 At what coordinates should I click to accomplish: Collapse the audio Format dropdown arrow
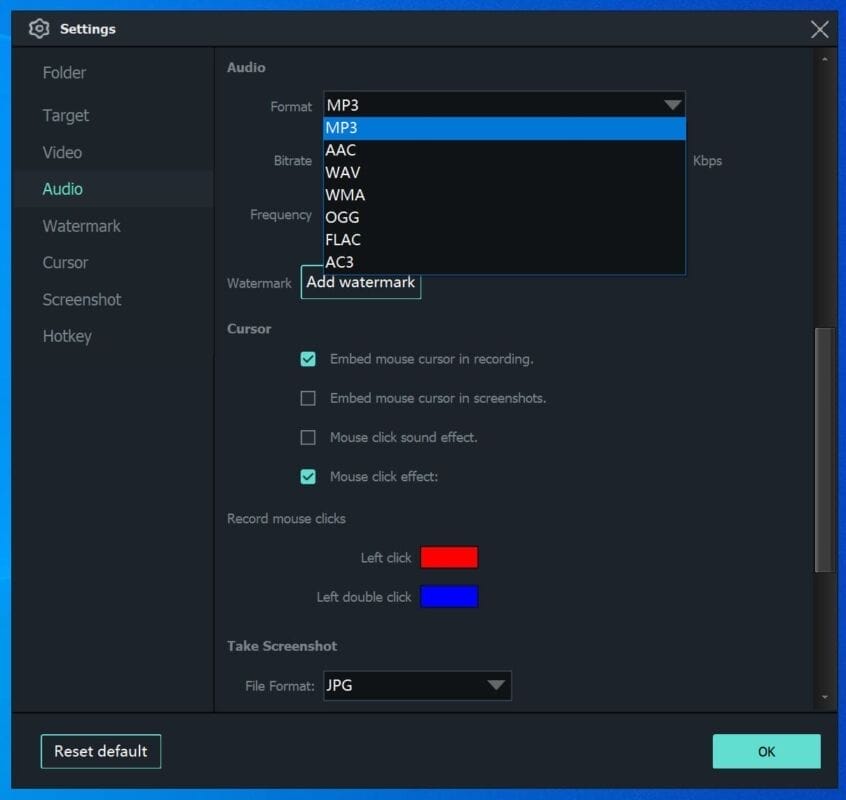pyautogui.click(x=671, y=105)
